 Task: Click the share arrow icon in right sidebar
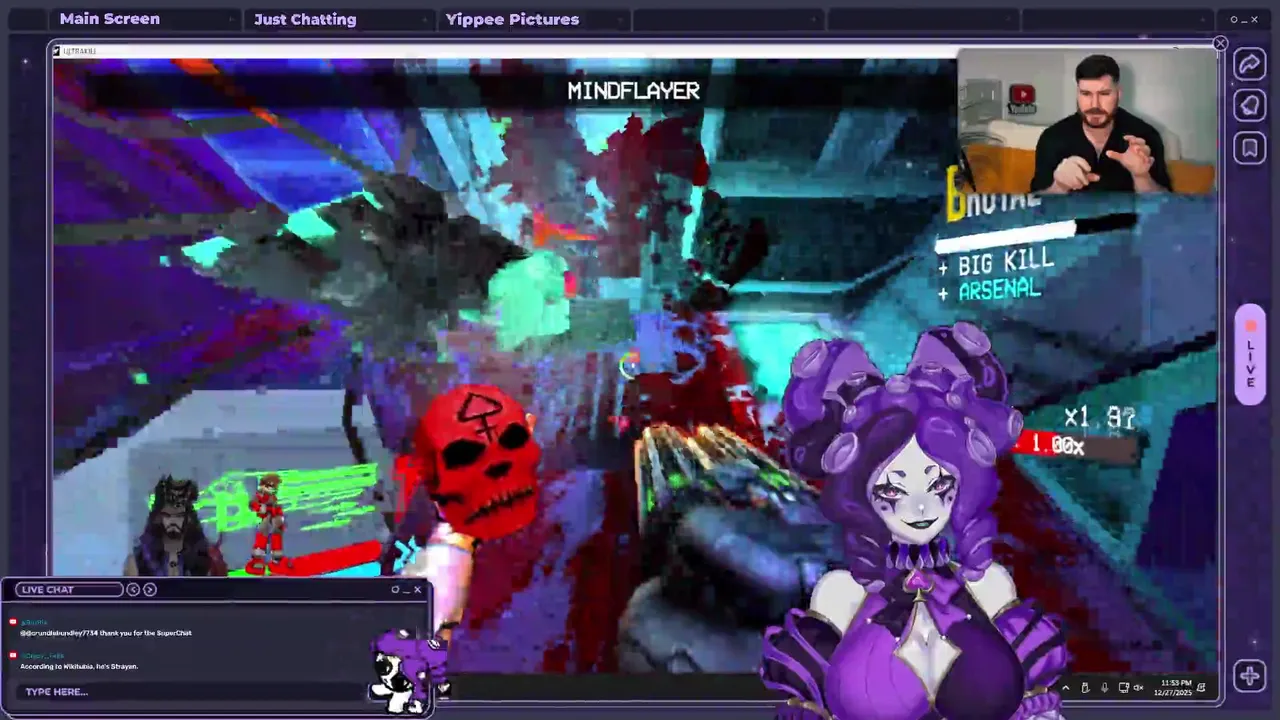(x=1249, y=64)
